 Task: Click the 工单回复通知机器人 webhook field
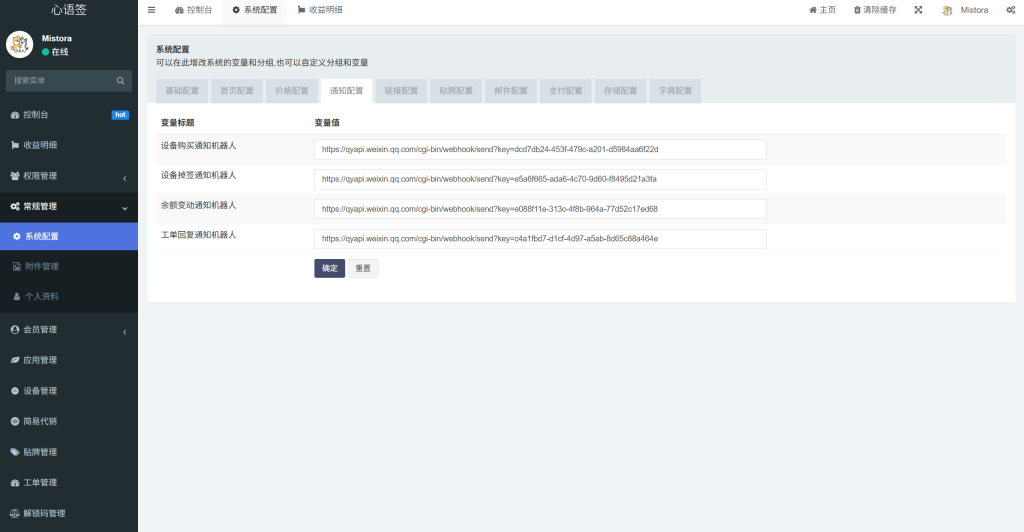point(540,239)
